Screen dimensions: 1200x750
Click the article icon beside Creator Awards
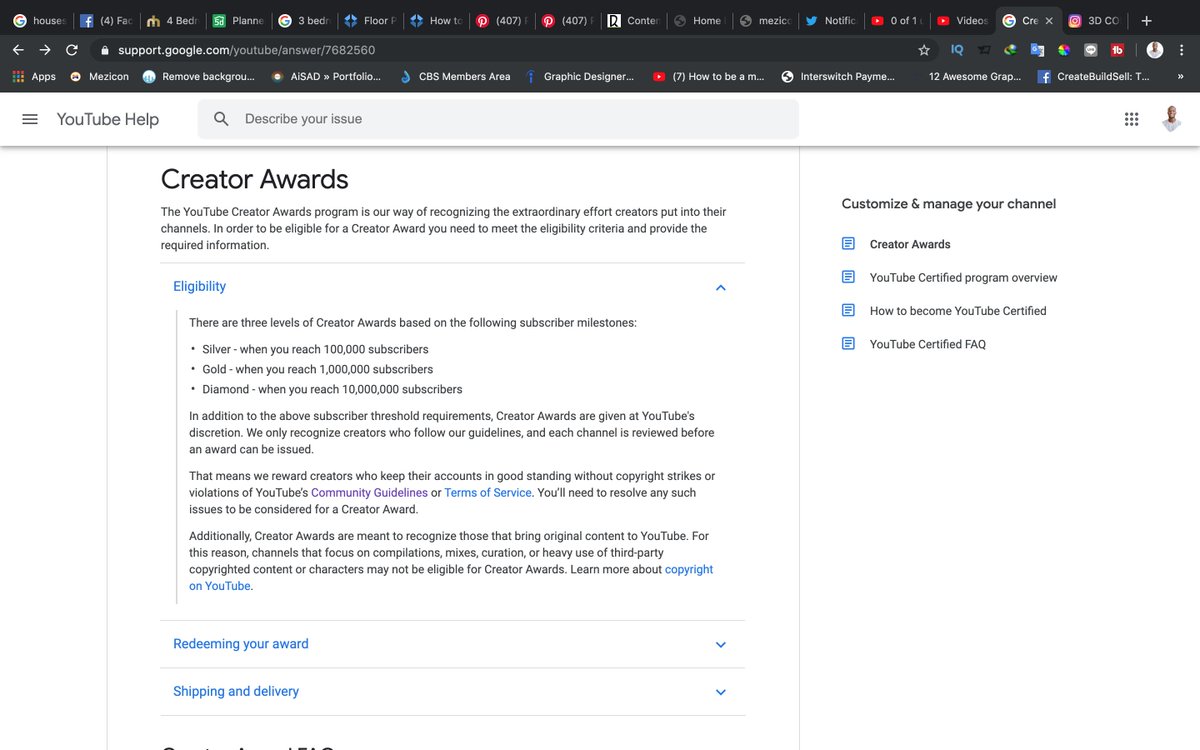tap(848, 244)
